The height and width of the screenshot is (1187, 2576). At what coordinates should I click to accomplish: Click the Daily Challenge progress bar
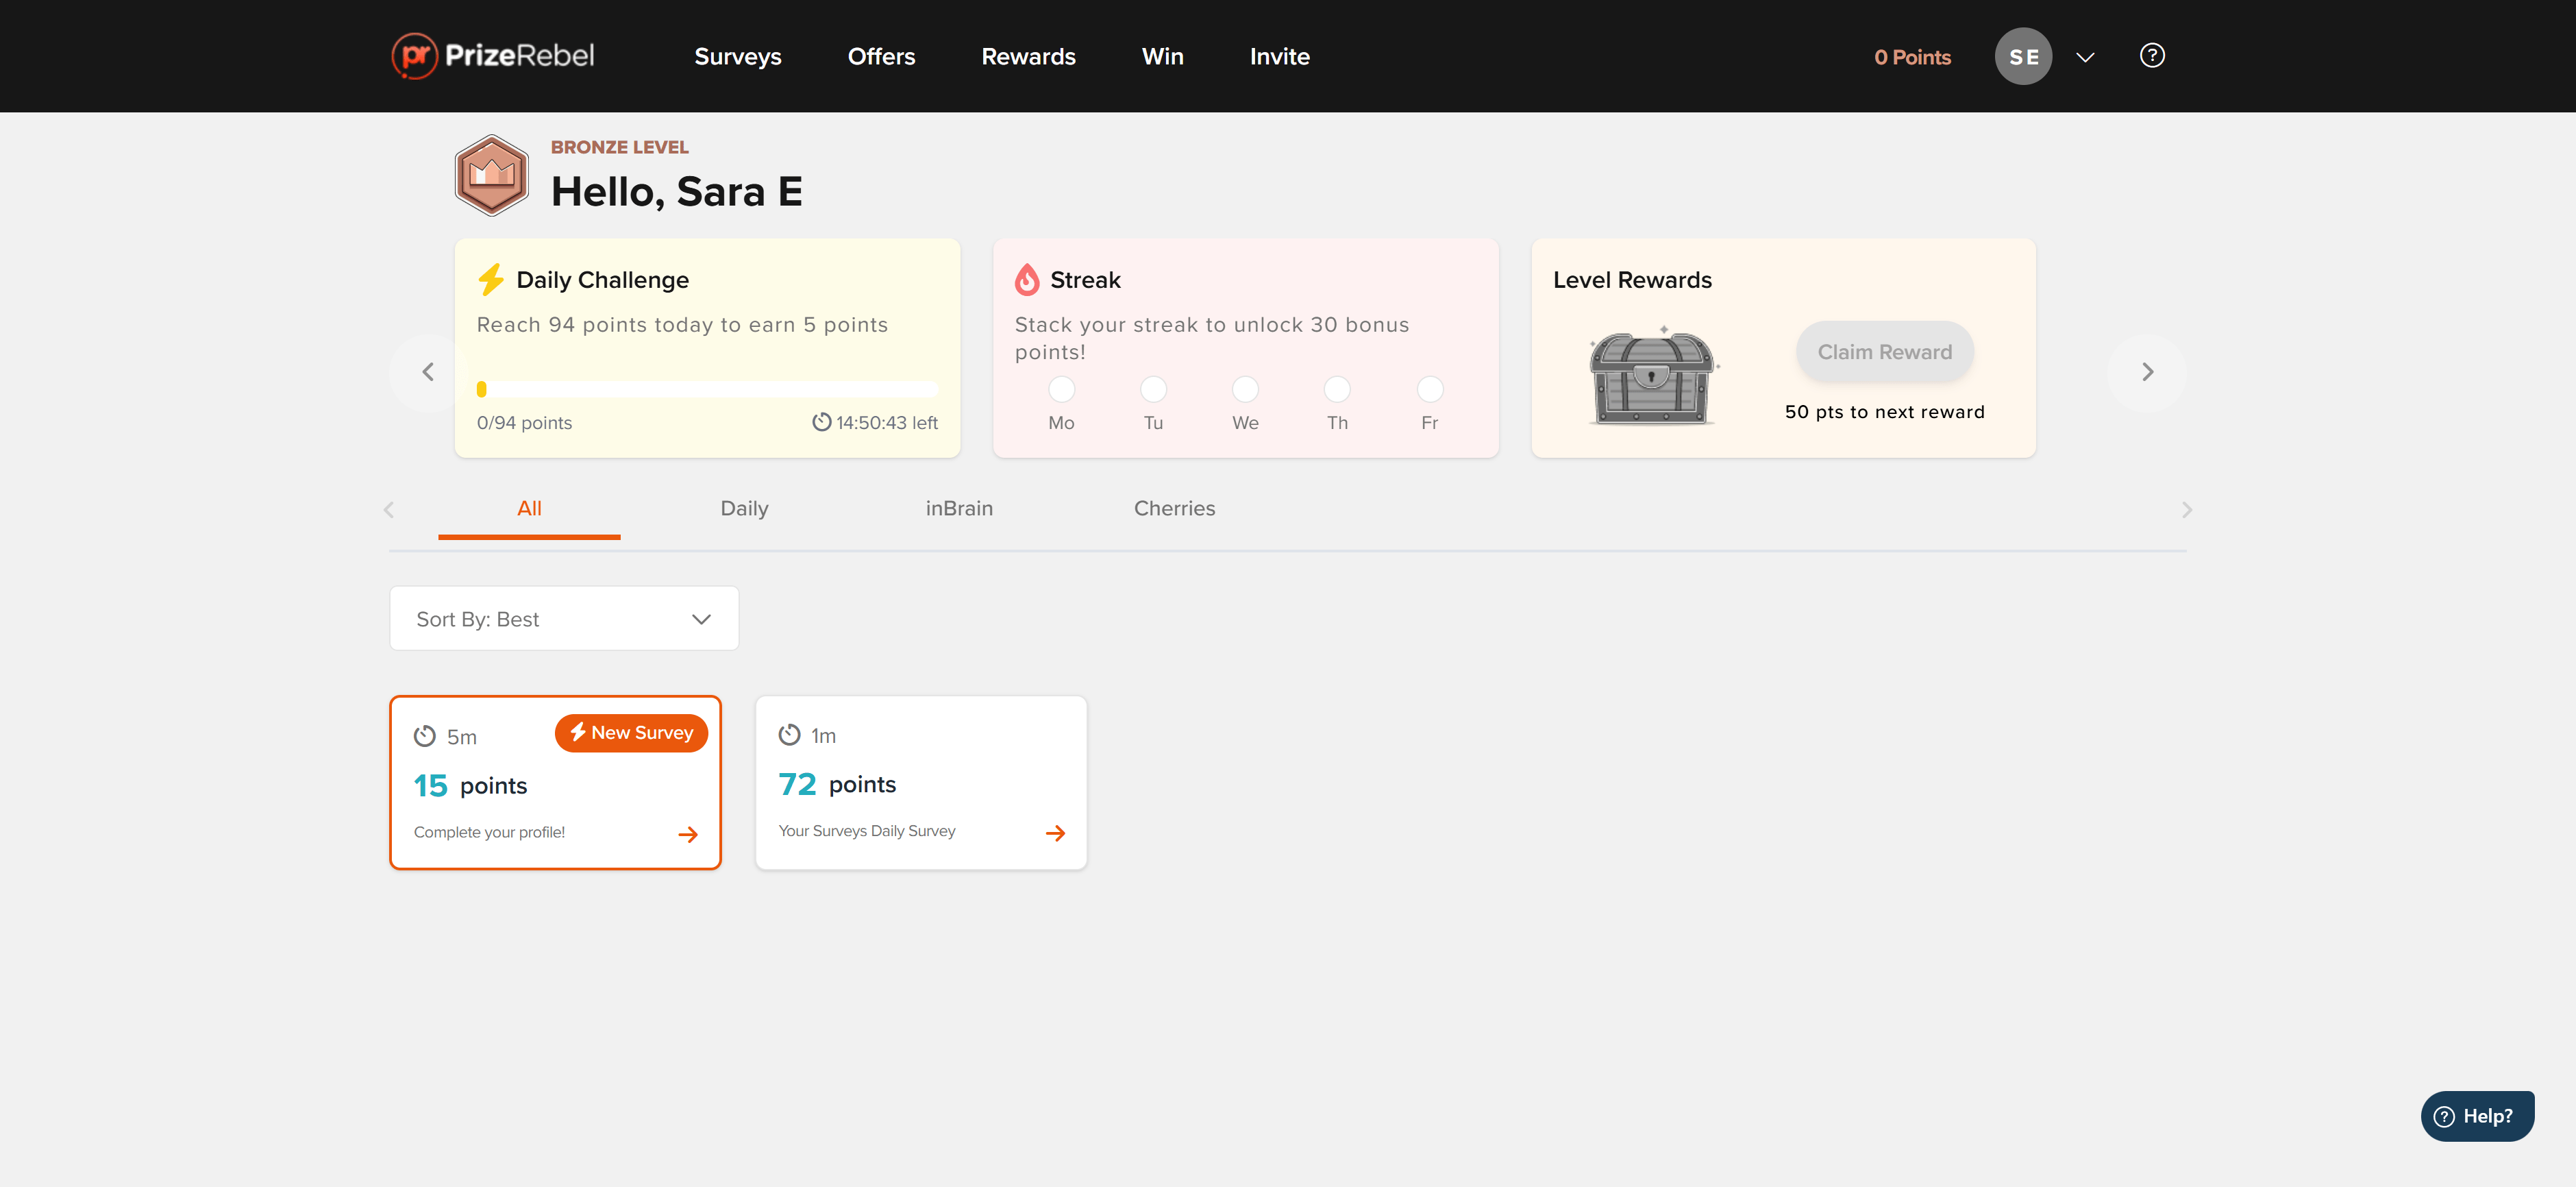click(707, 389)
